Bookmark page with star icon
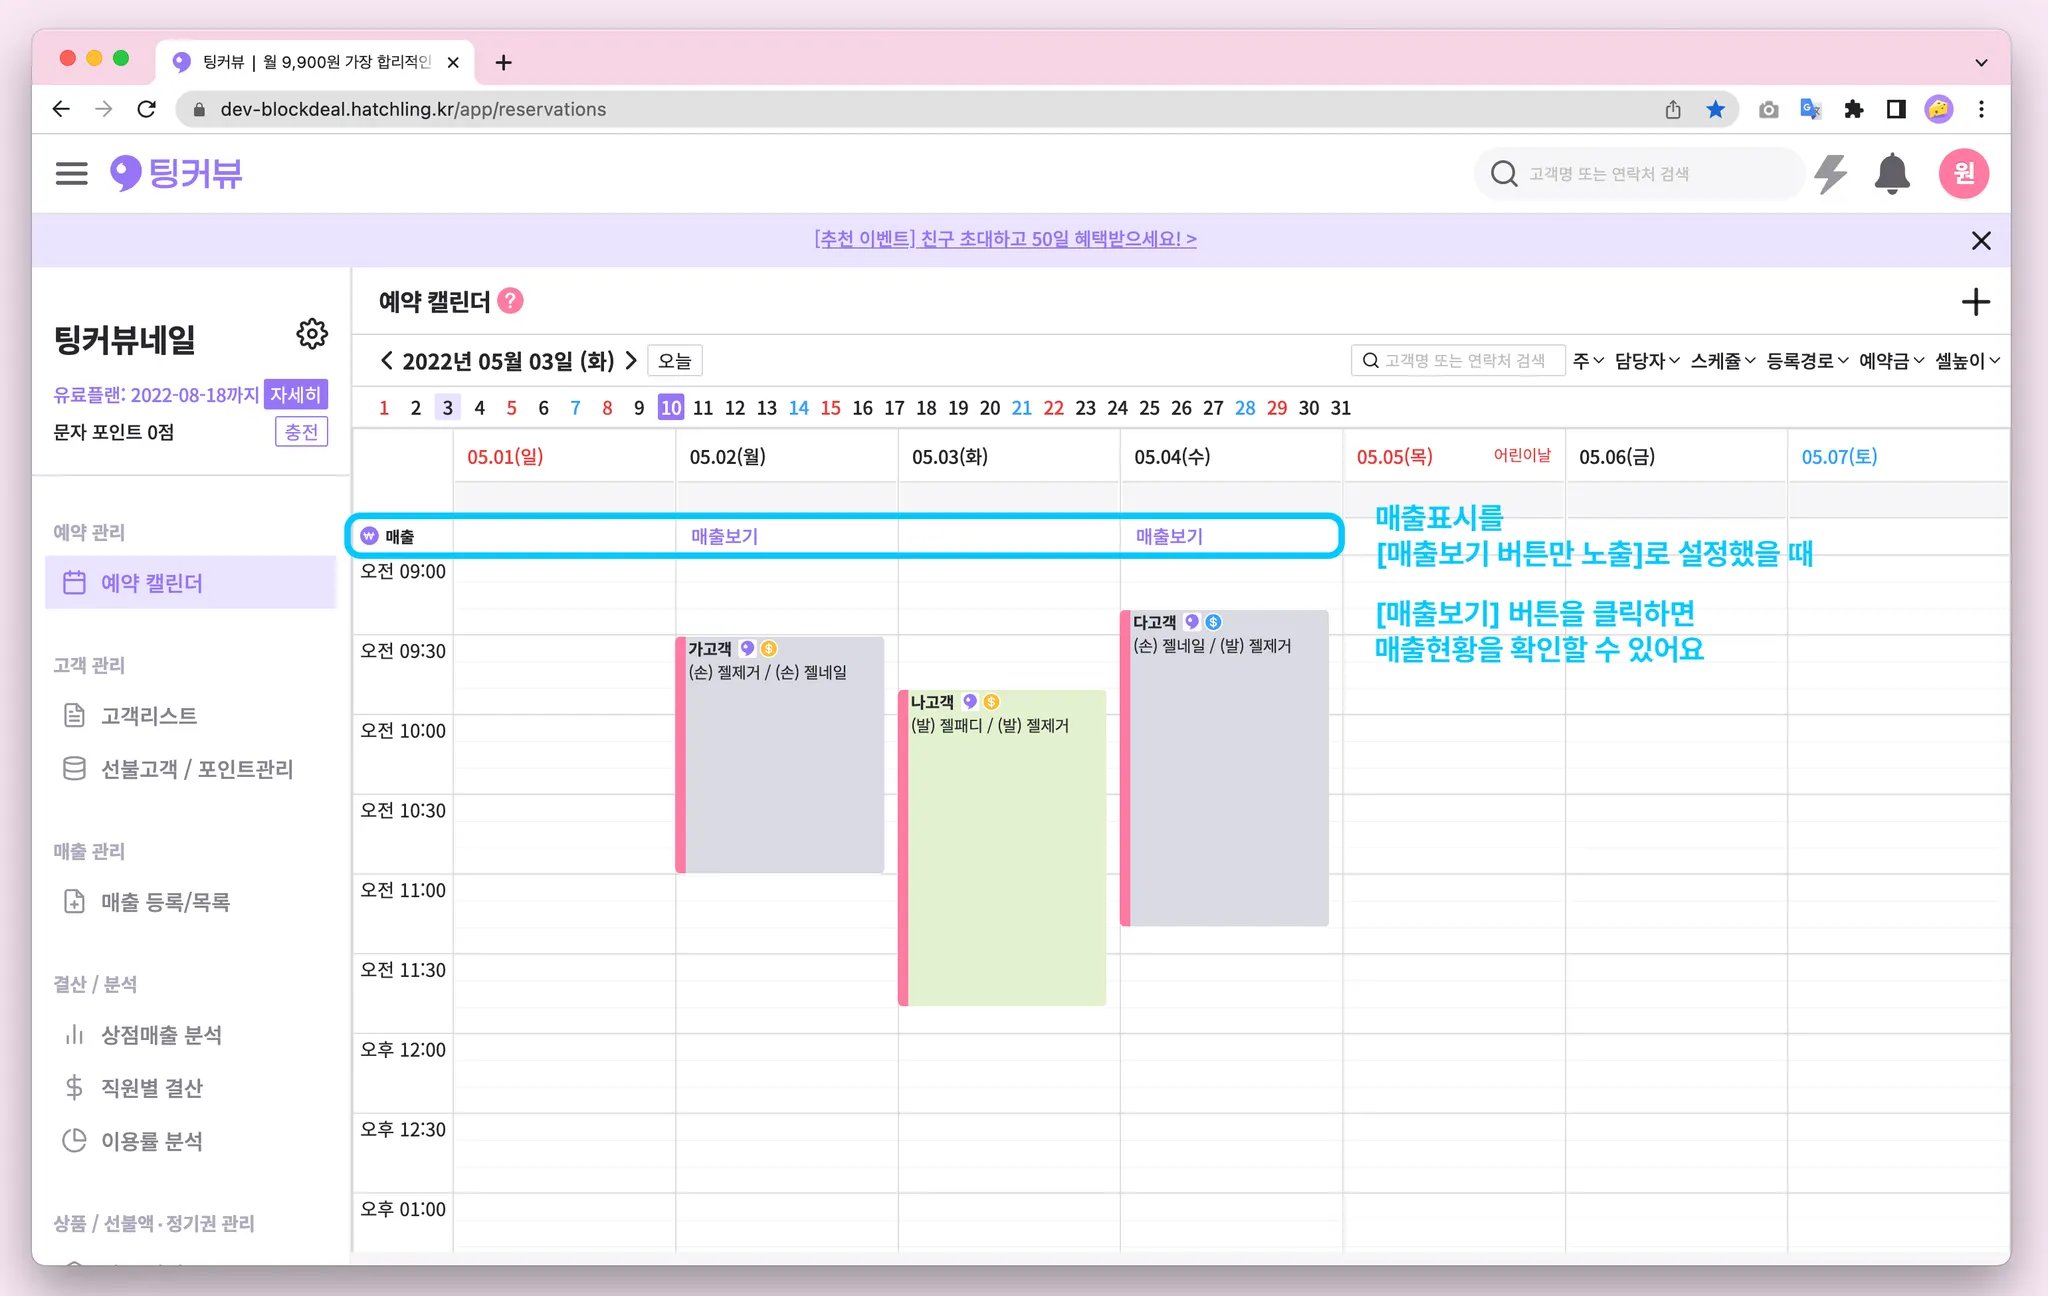Screen dimensions: 2048x1296 click(1715, 109)
